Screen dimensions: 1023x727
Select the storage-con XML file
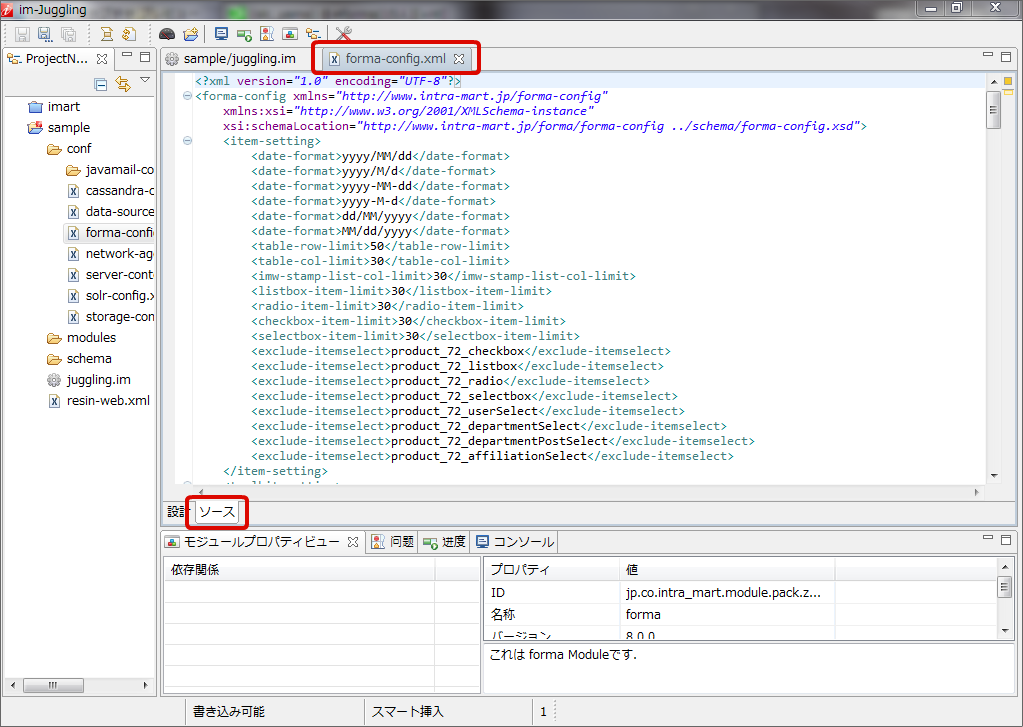point(111,317)
